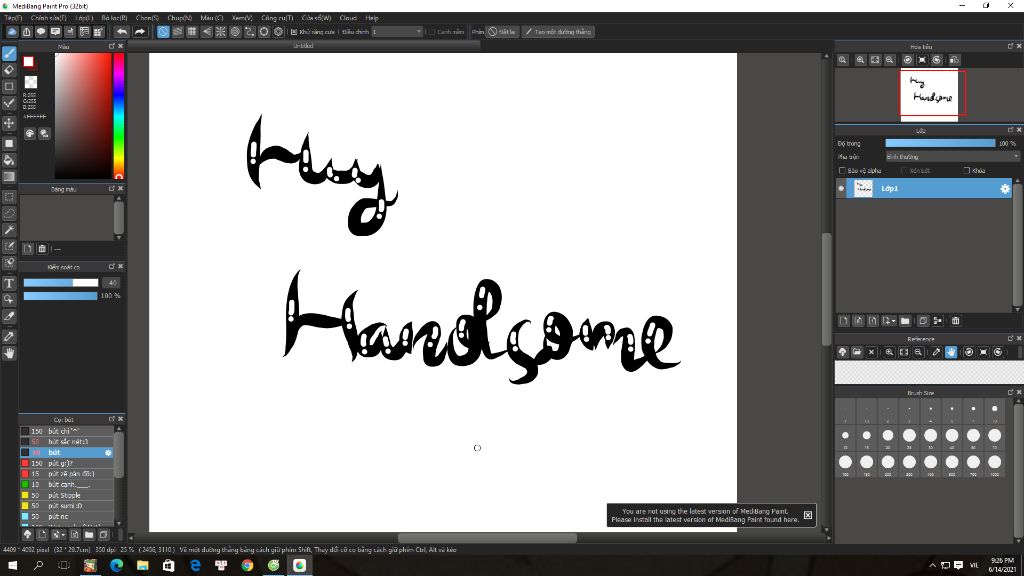This screenshot has width=1024, height=576.
Task: Add a new layer folder
Action: [905, 321]
